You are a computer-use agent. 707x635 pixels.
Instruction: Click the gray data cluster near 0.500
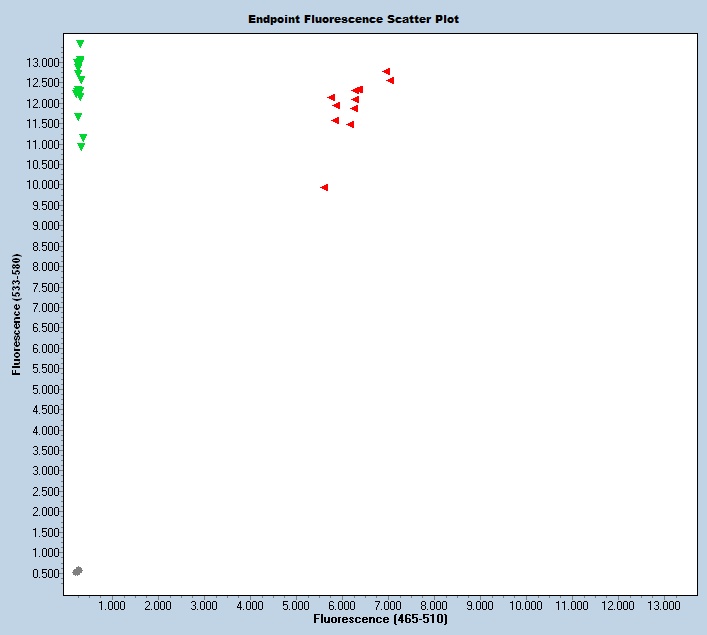(x=77, y=571)
